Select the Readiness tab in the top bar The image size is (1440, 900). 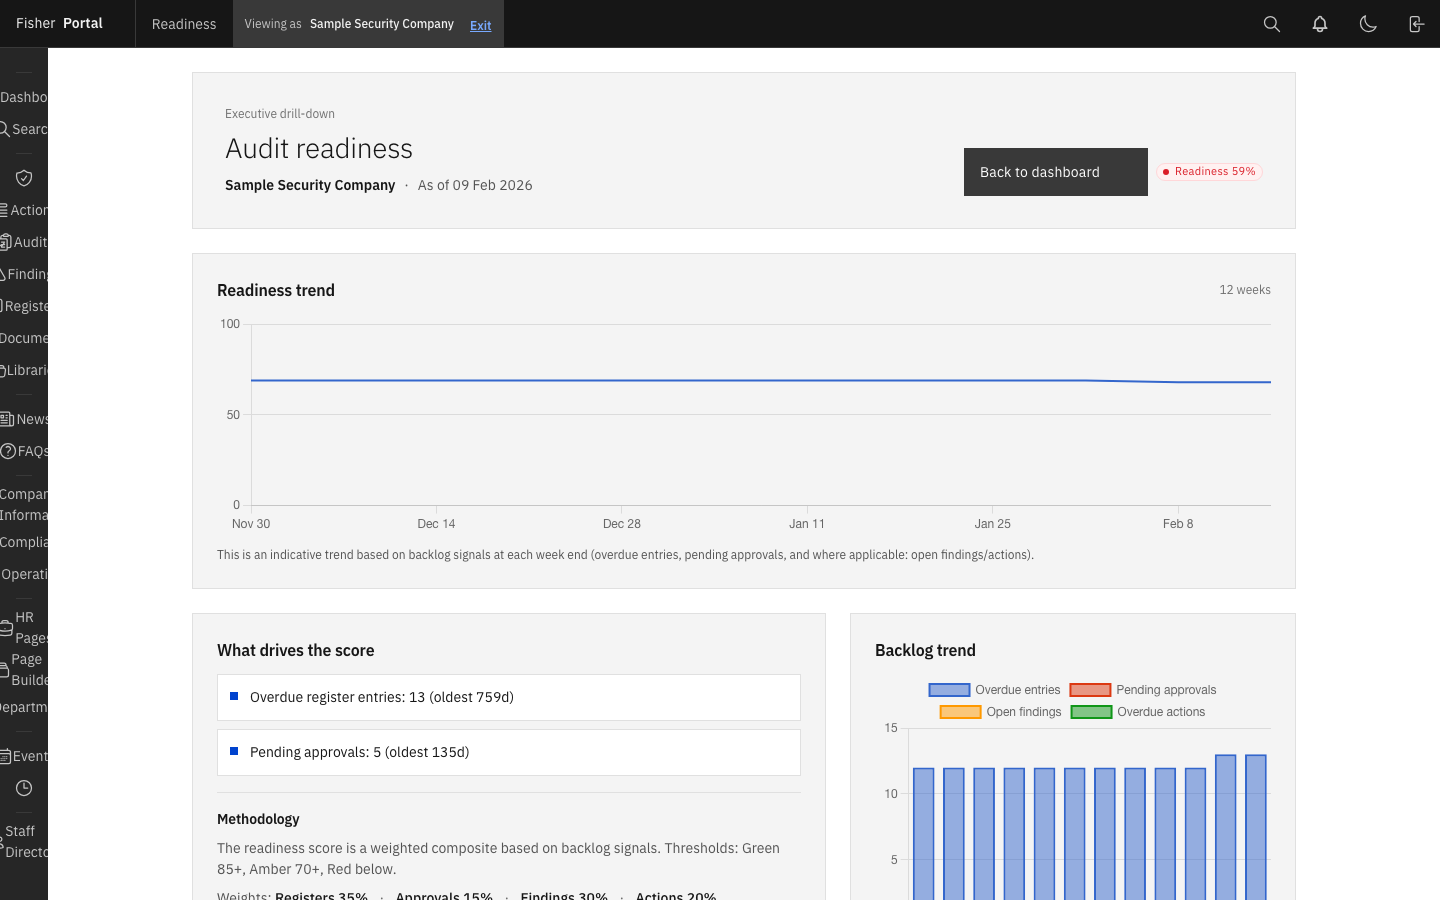[183, 23]
